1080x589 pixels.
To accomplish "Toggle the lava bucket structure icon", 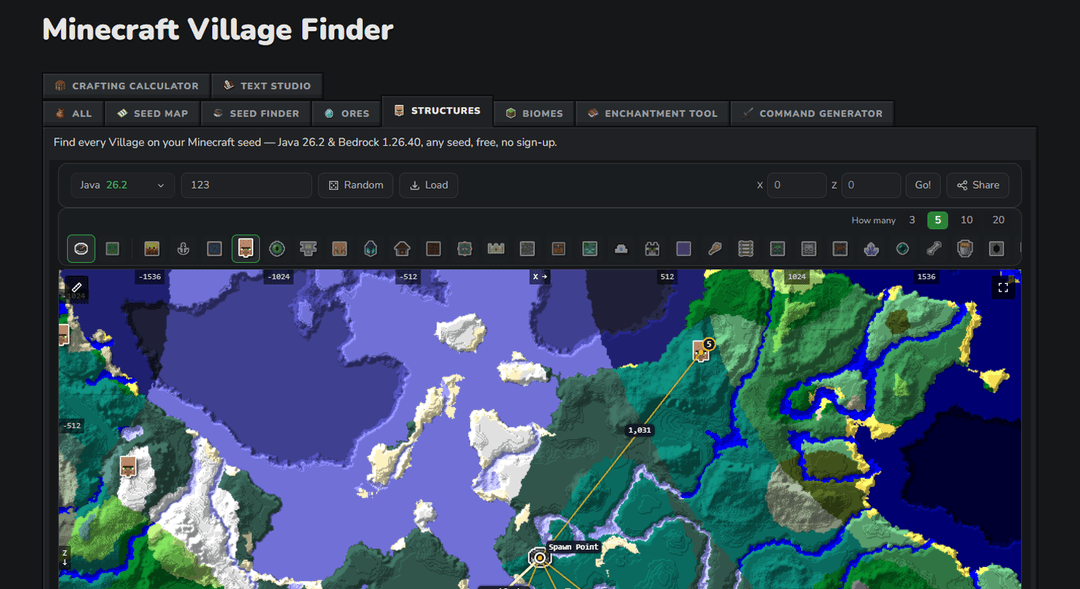I will pyautogui.click(x=965, y=249).
